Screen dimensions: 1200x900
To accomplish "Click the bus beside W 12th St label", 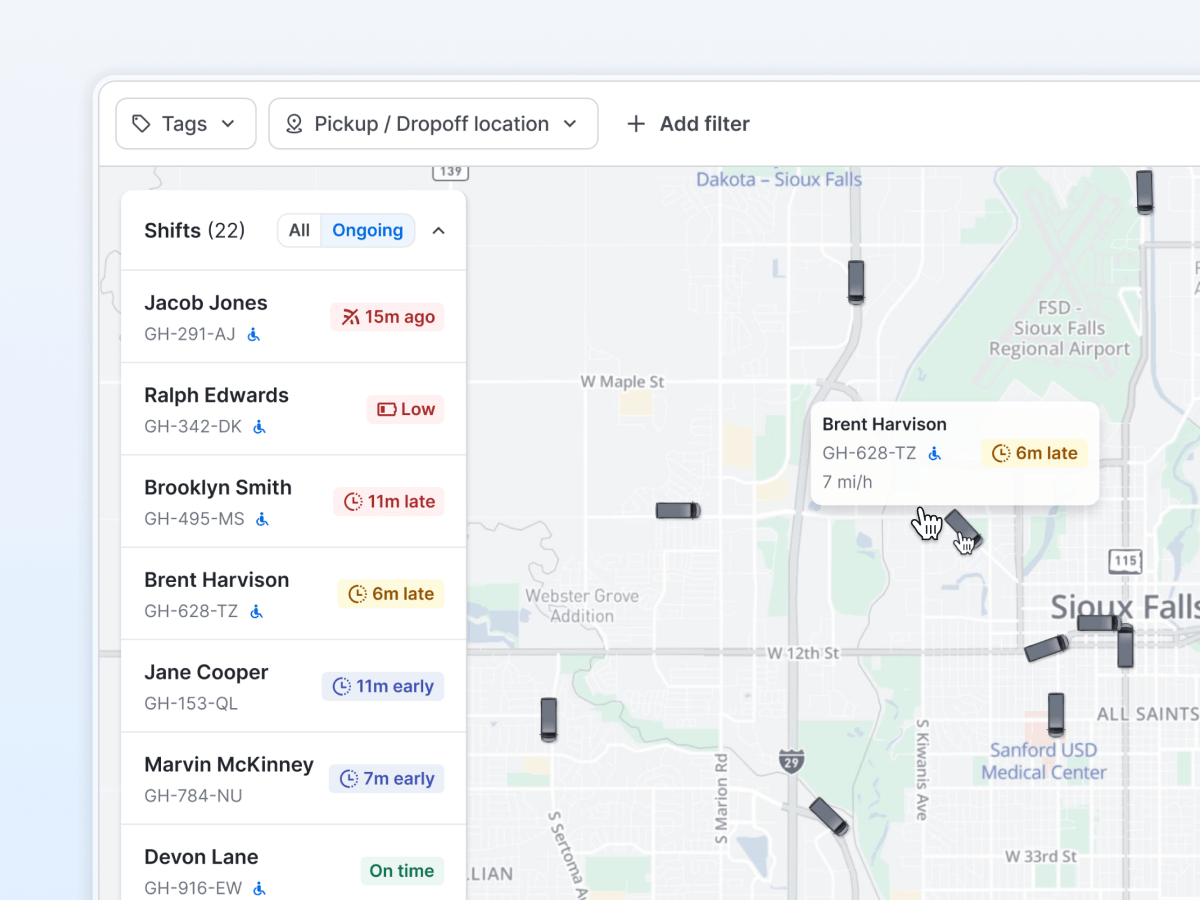I will tap(1047, 648).
